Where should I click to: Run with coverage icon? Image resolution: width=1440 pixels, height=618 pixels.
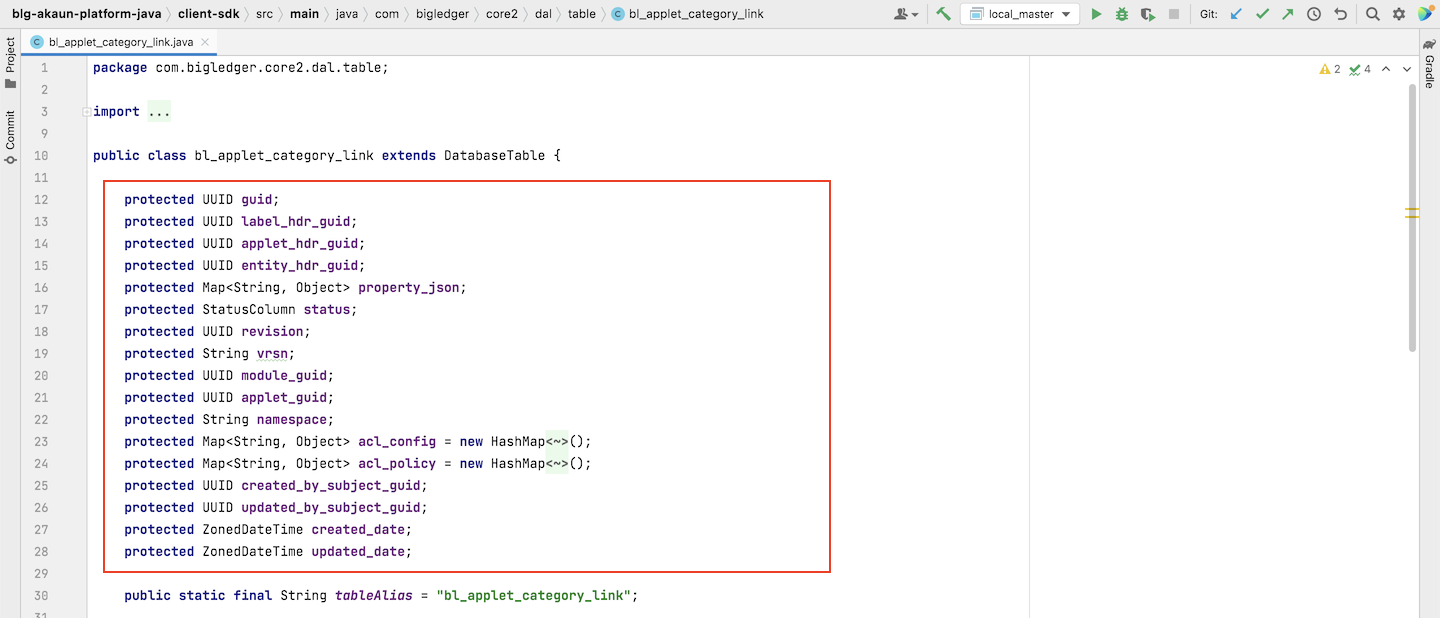tap(1148, 14)
